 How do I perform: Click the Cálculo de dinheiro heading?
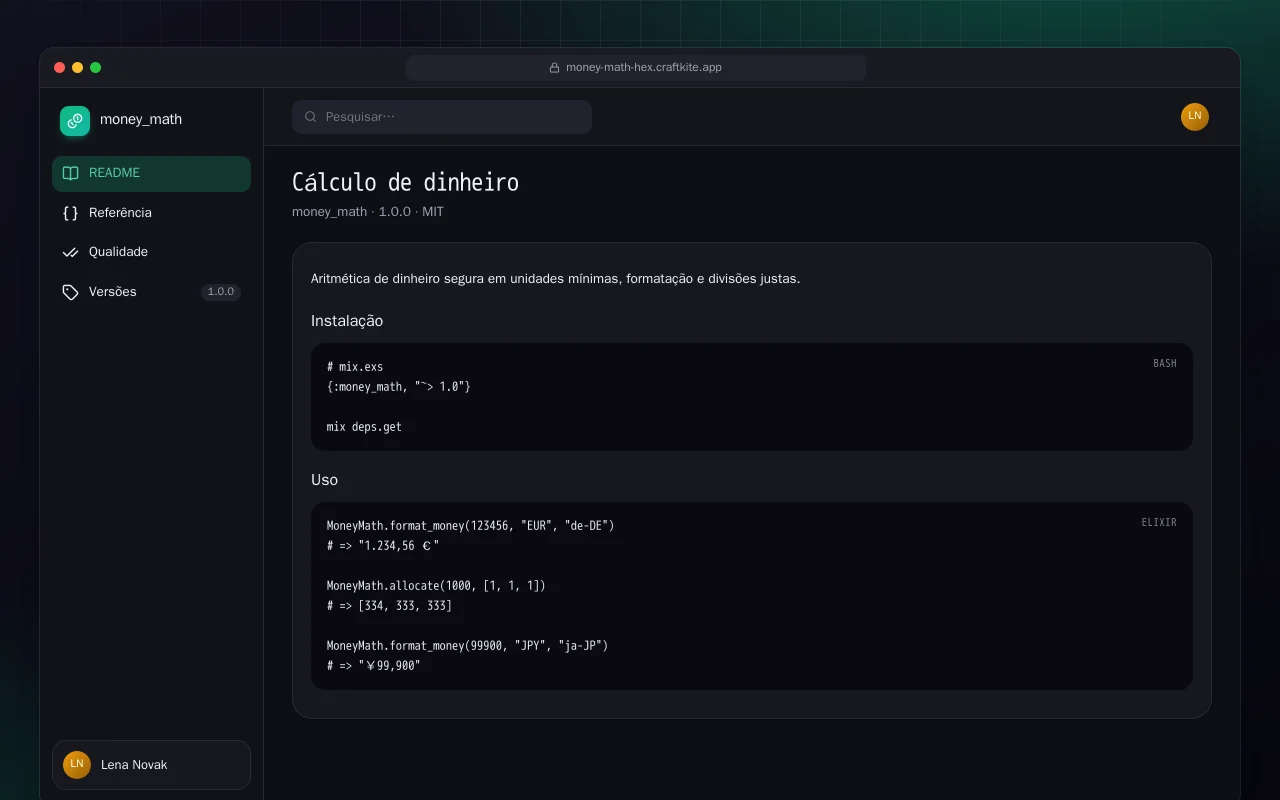coord(405,182)
